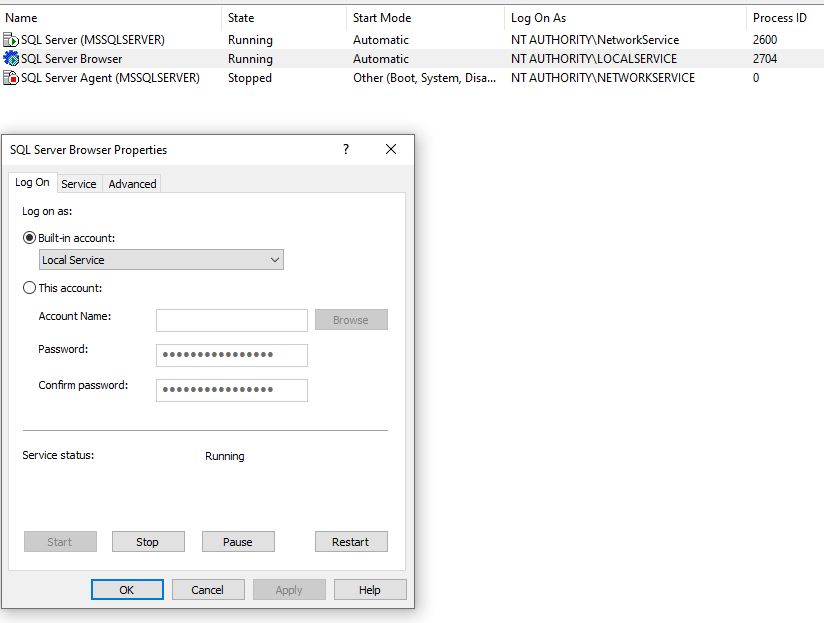Sort by the Log On As column header
The width and height of the screenshot is (824, 623).
[539, 18]
